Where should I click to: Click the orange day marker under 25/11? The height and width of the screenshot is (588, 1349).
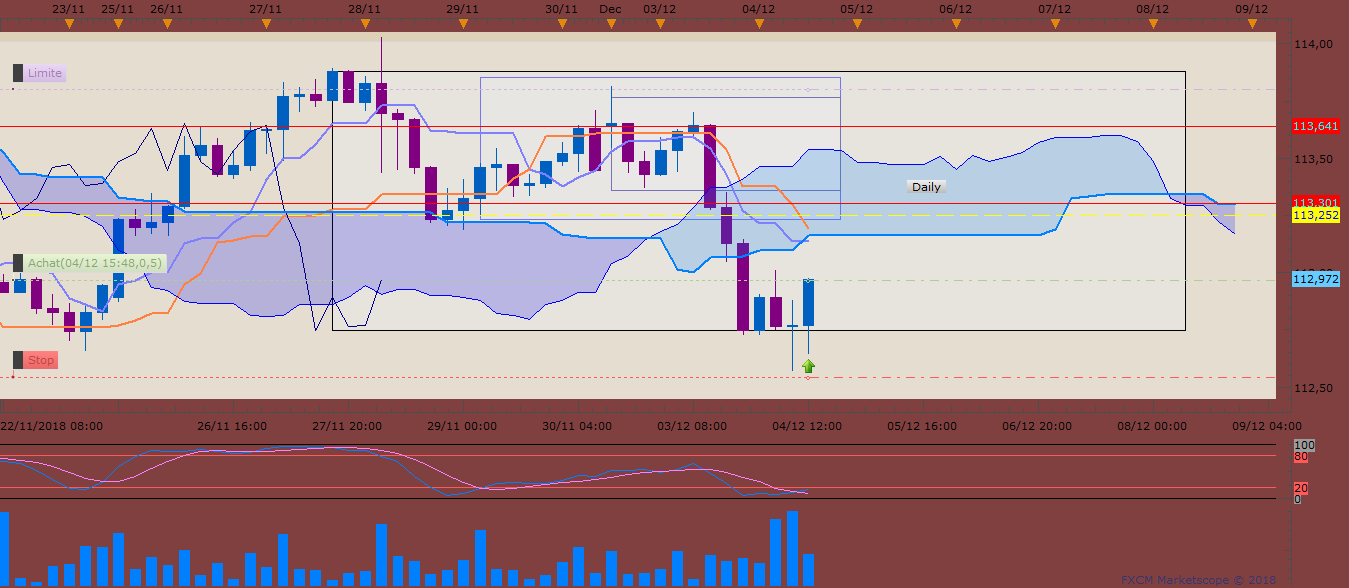tap(118, 24)
